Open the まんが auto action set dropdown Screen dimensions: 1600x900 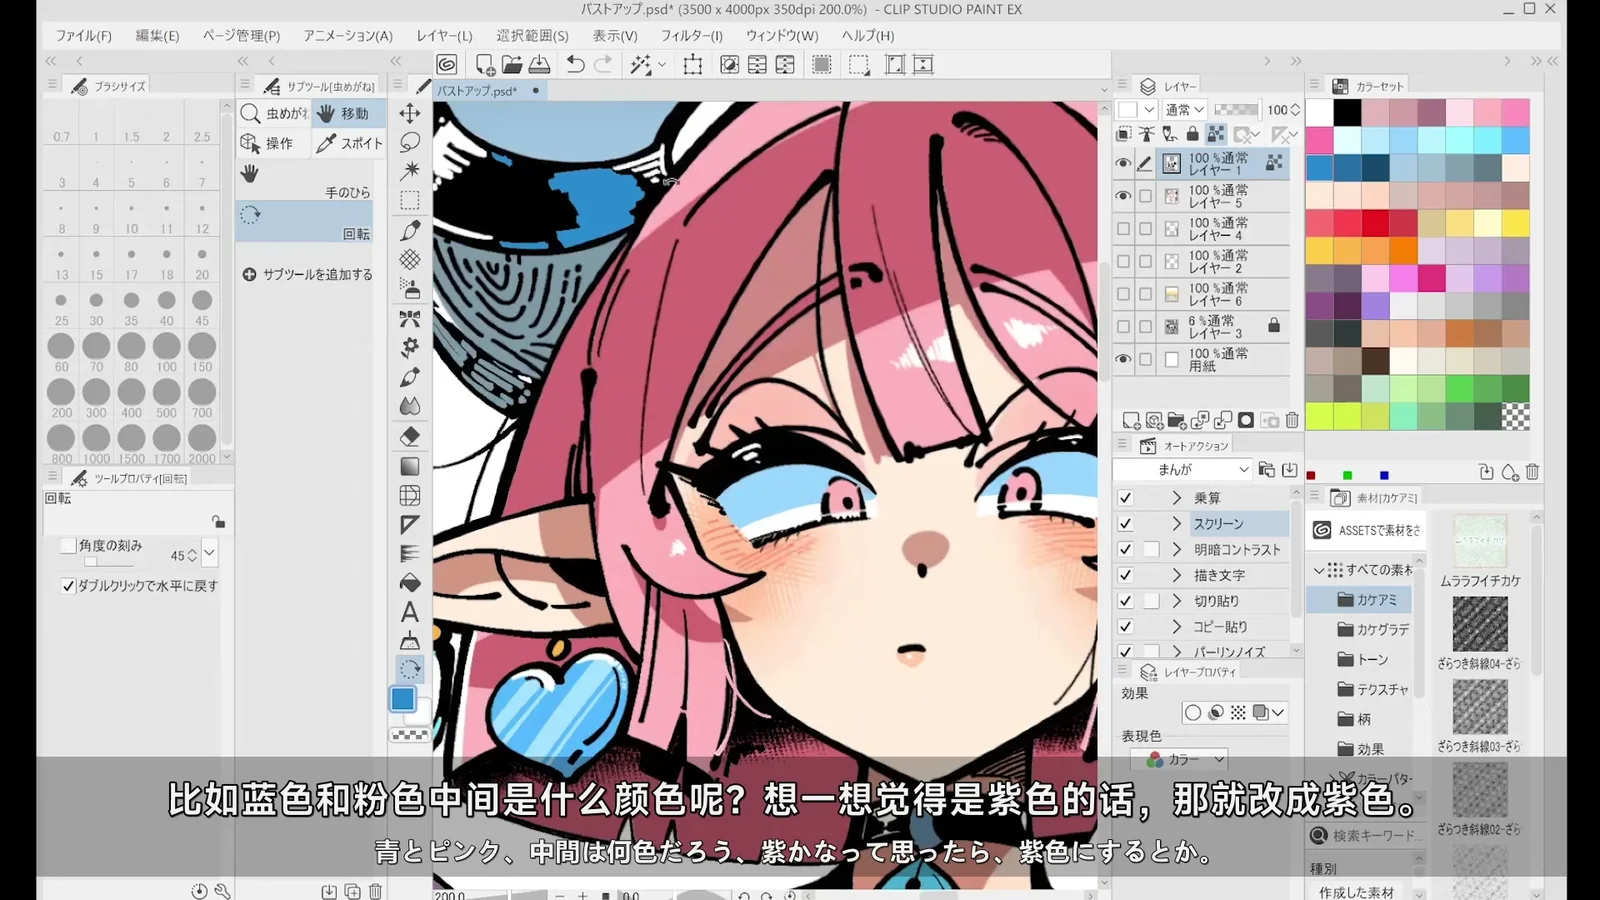[x=1183, y=469]
